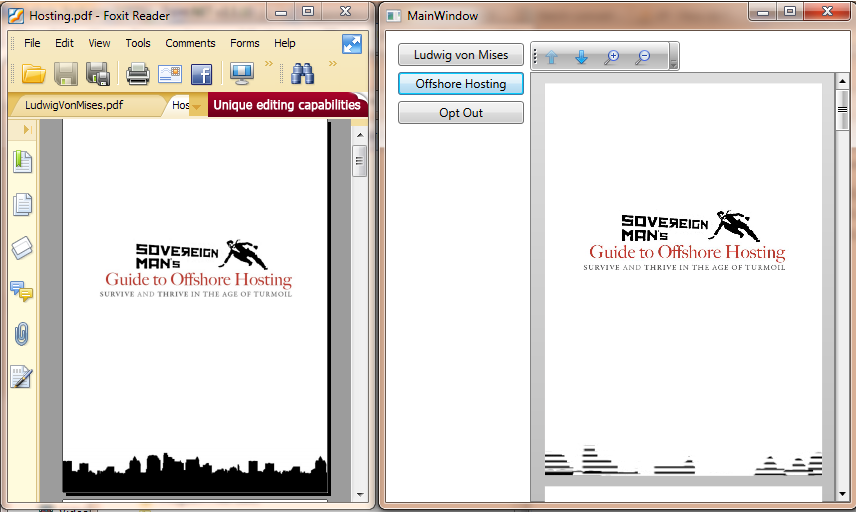Expand the first toolbar overflow chevron
Screen dimensions: 856x512
(x=269, y=64)
